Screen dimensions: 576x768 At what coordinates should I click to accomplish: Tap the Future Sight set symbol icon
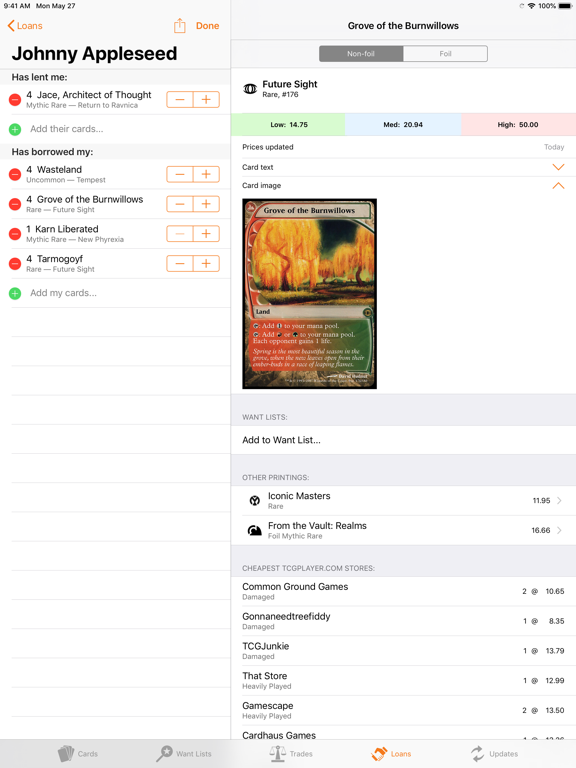(x=250, y=89)
